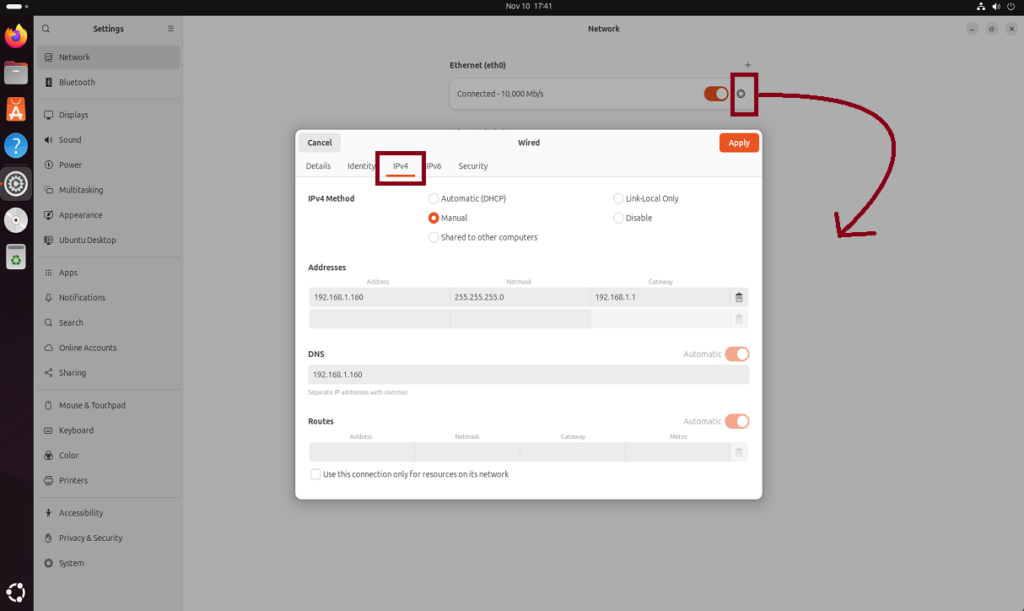Delete the 192.168.1.160 address row
Screen dimensions: 1024x611
(738, 297)
